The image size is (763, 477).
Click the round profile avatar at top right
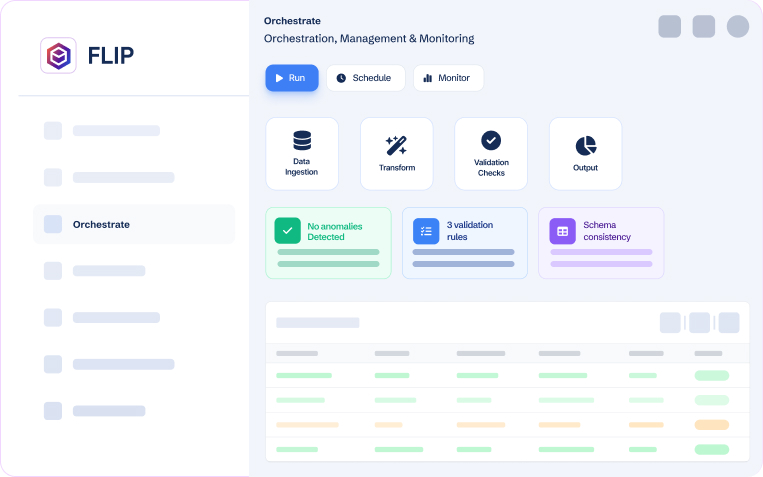click(x=738, y=27)
